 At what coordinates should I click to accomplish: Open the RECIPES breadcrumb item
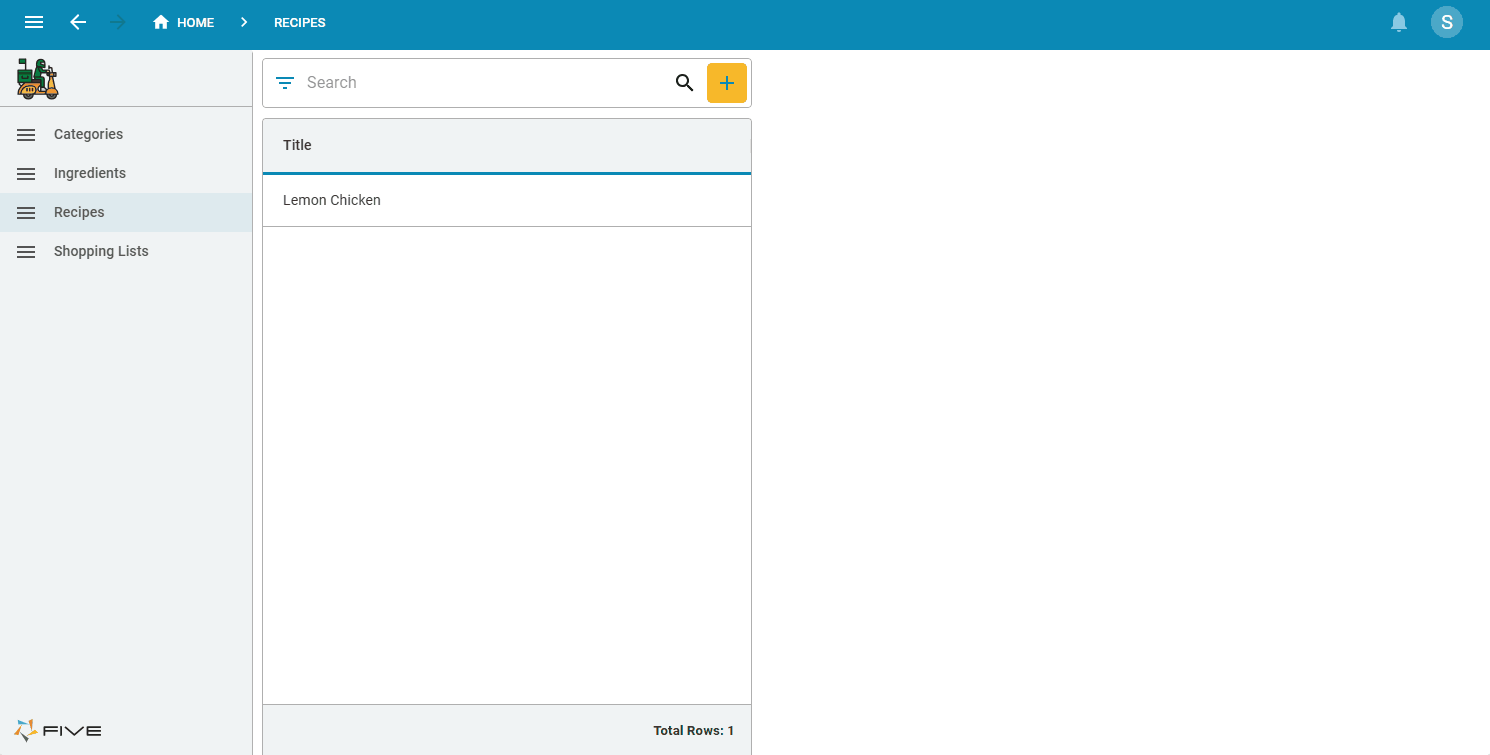299,22
